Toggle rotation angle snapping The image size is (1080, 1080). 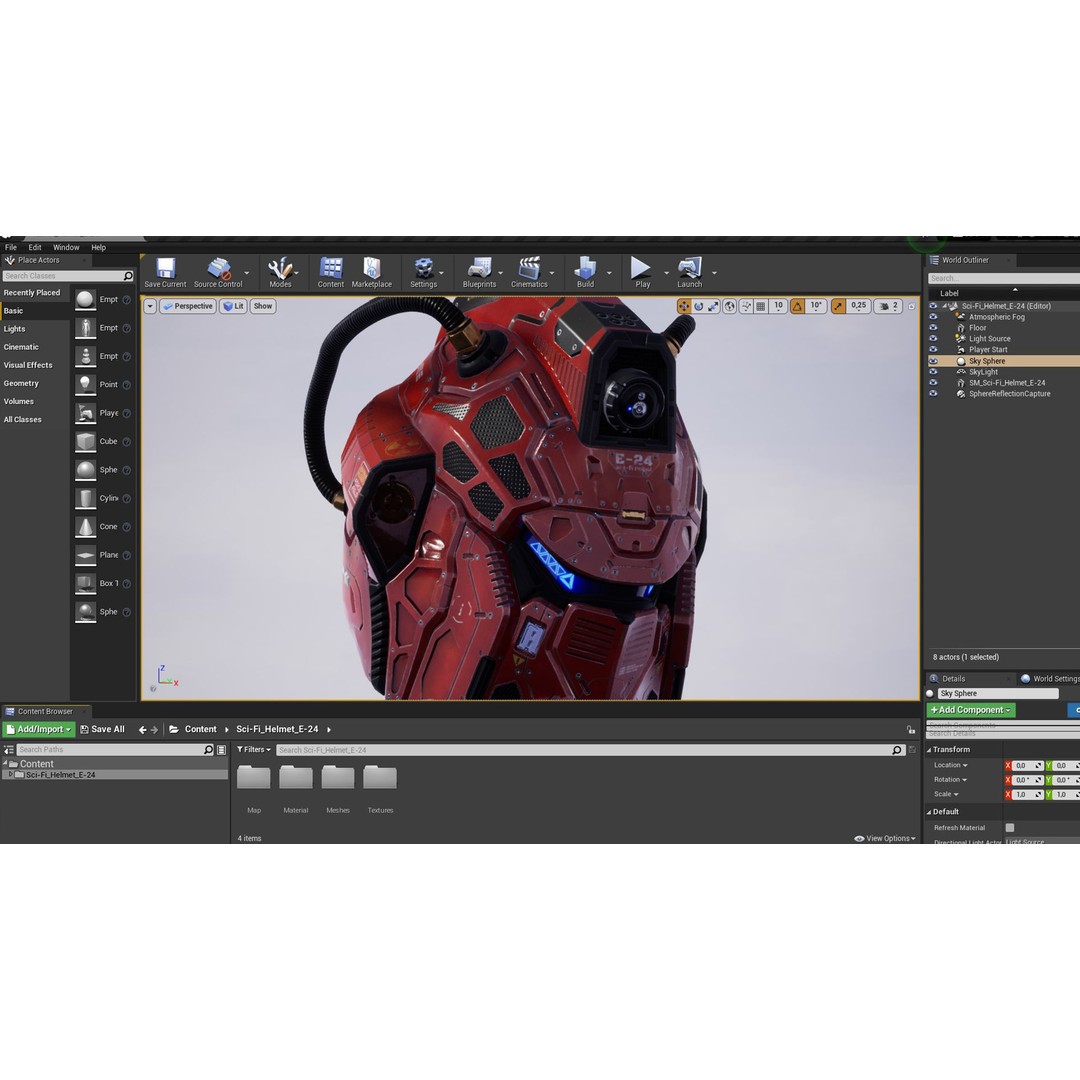coord(797,307)
